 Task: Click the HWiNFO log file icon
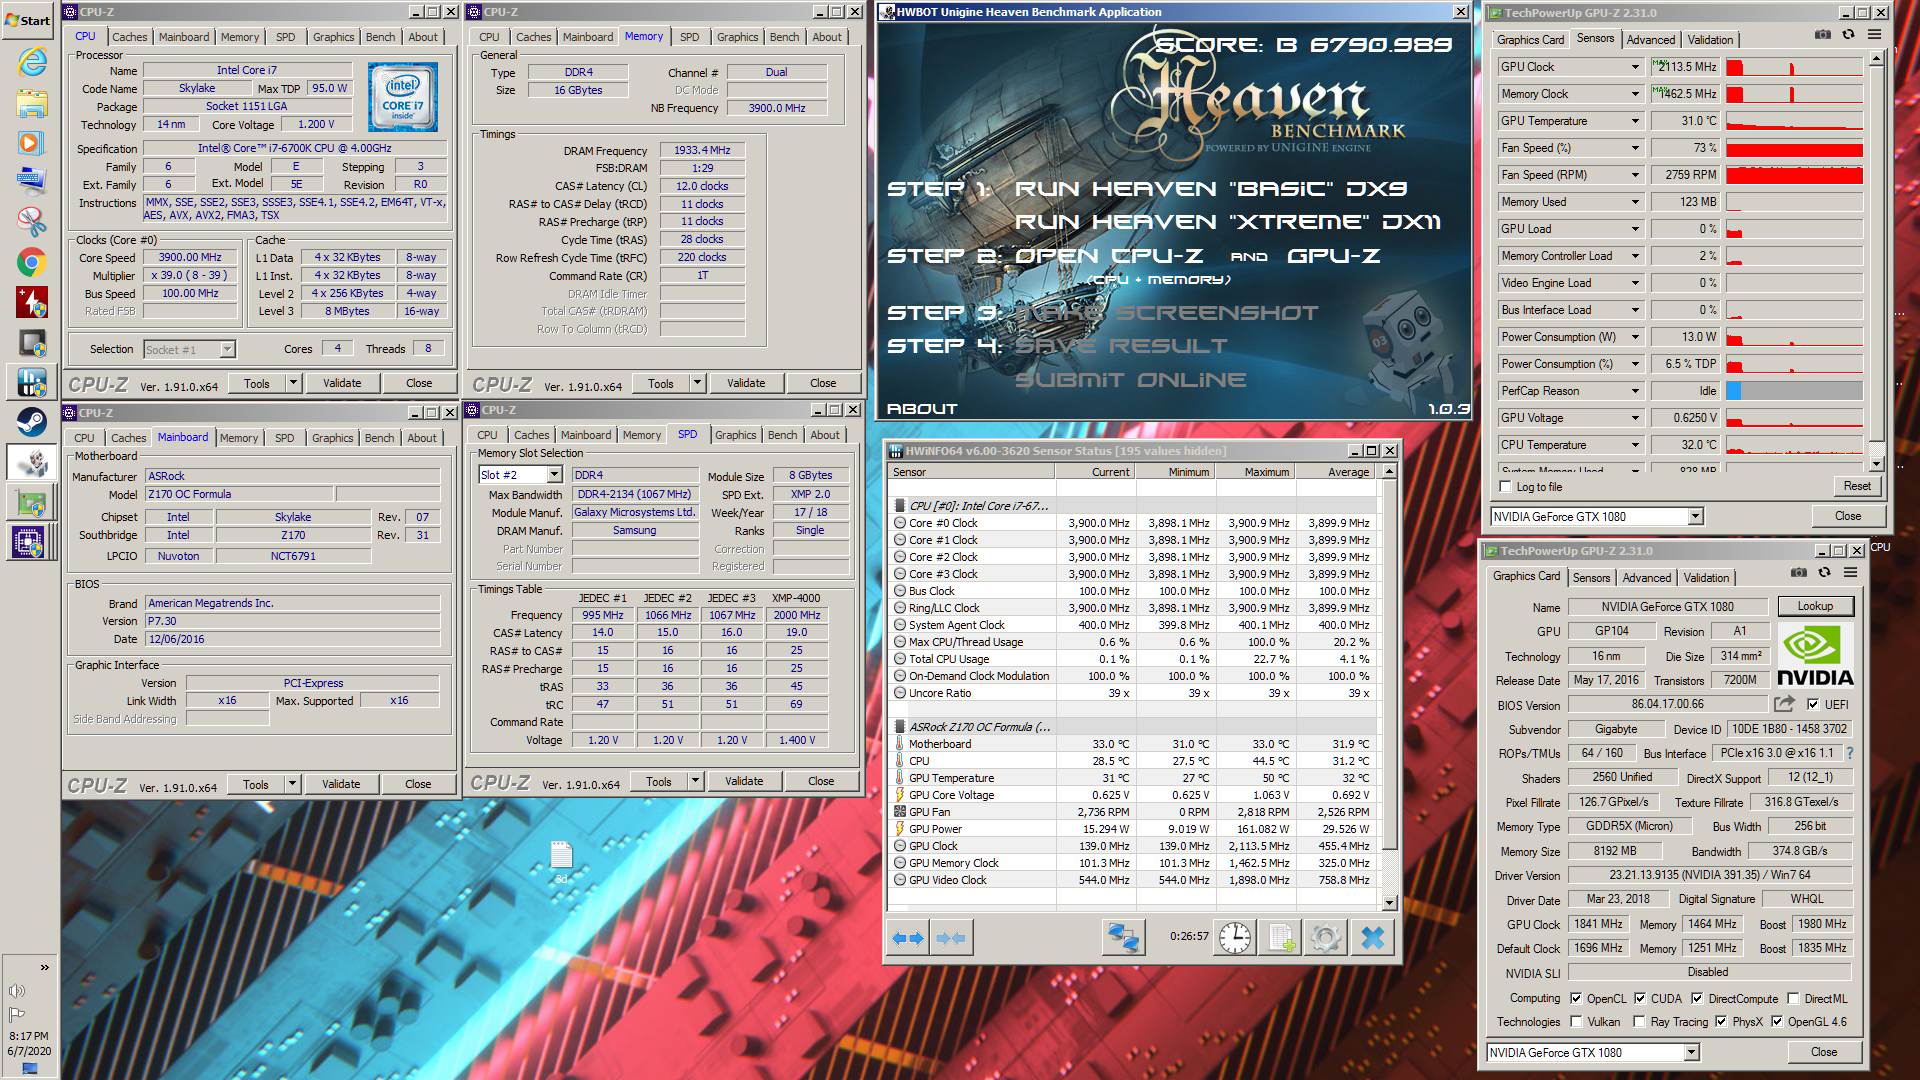1281,938
